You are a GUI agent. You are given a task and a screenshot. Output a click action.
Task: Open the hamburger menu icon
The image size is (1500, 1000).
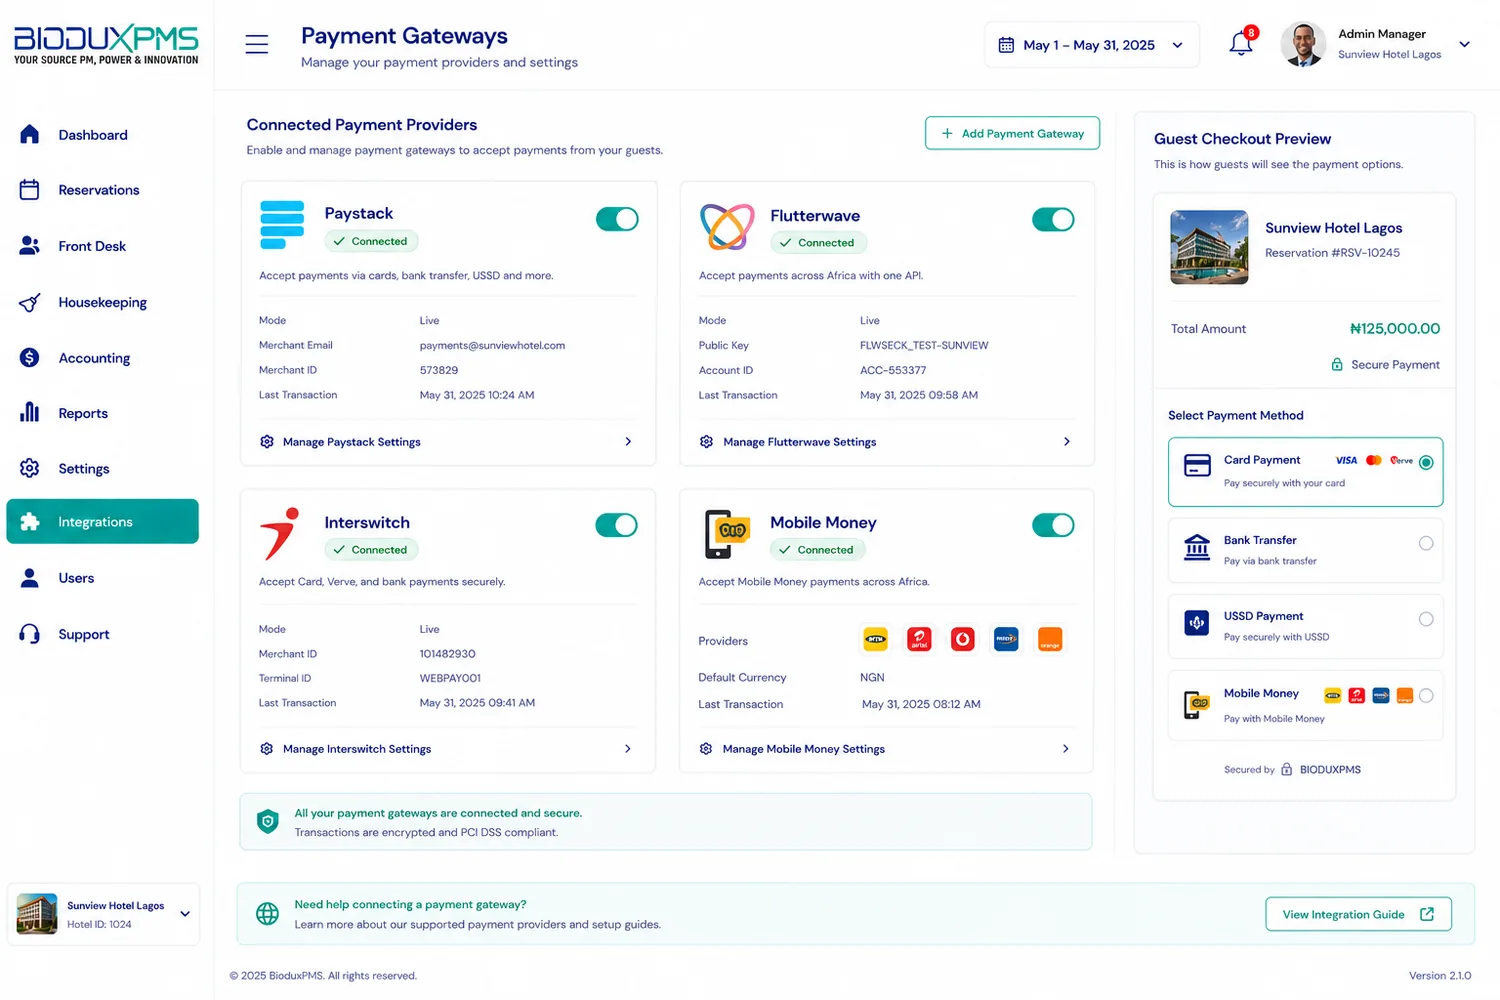click(257, 44)
